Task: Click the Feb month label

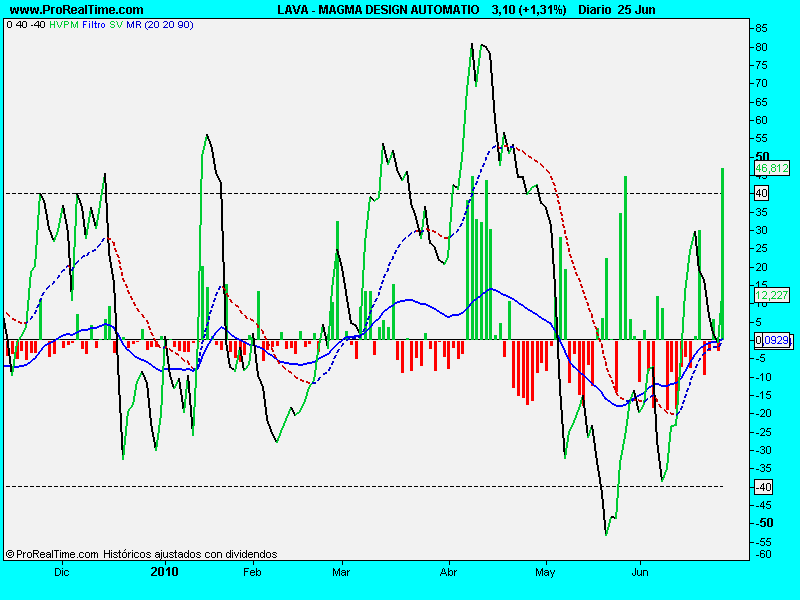Action: tap(252, 572)
